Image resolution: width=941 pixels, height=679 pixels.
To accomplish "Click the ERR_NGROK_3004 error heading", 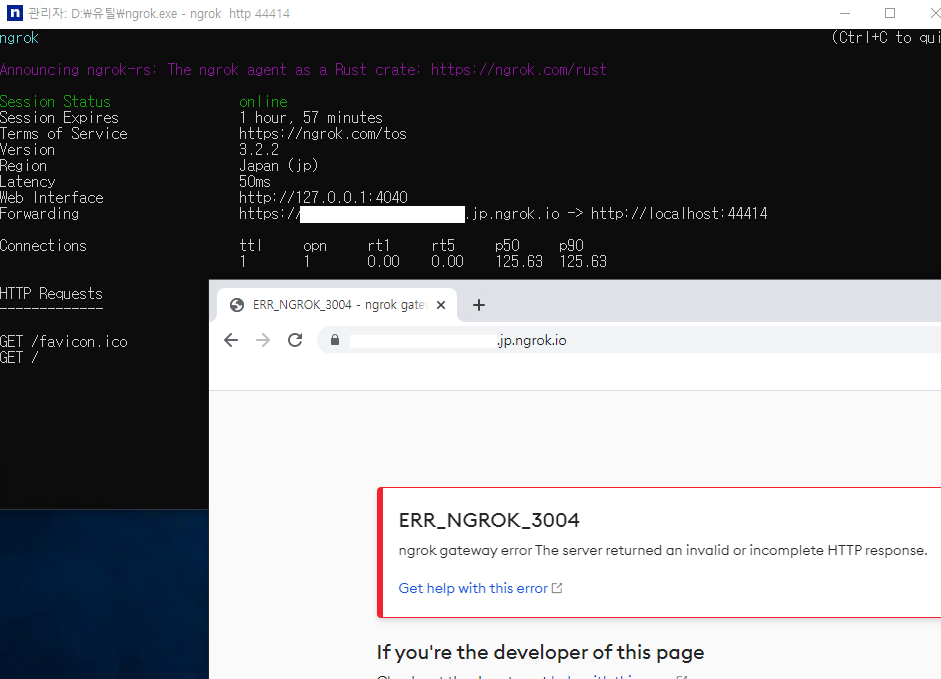I will click(489, 520).
